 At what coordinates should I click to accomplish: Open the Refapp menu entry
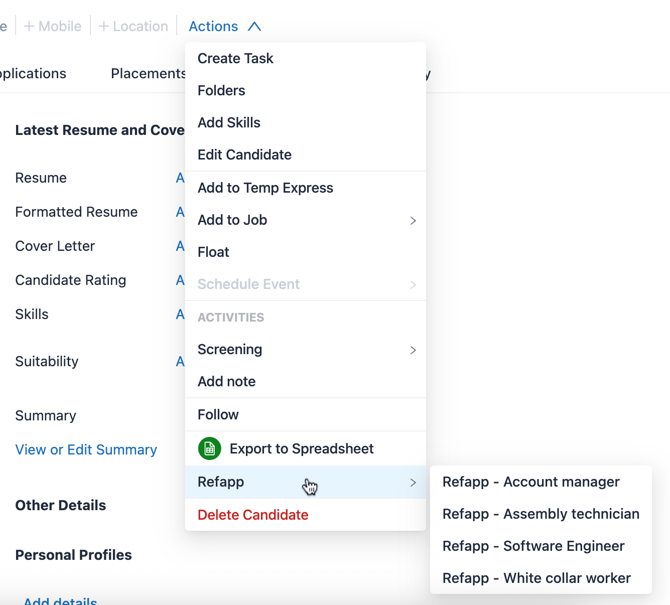tap(306, 482)
